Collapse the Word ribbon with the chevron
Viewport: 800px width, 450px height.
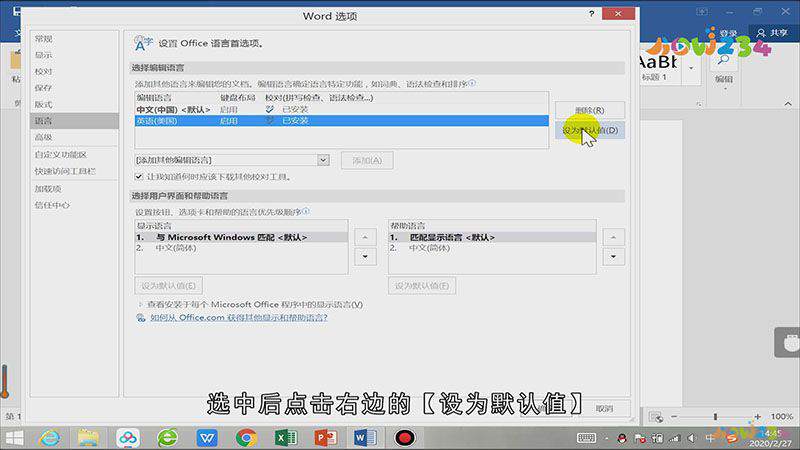coord(788,104)
